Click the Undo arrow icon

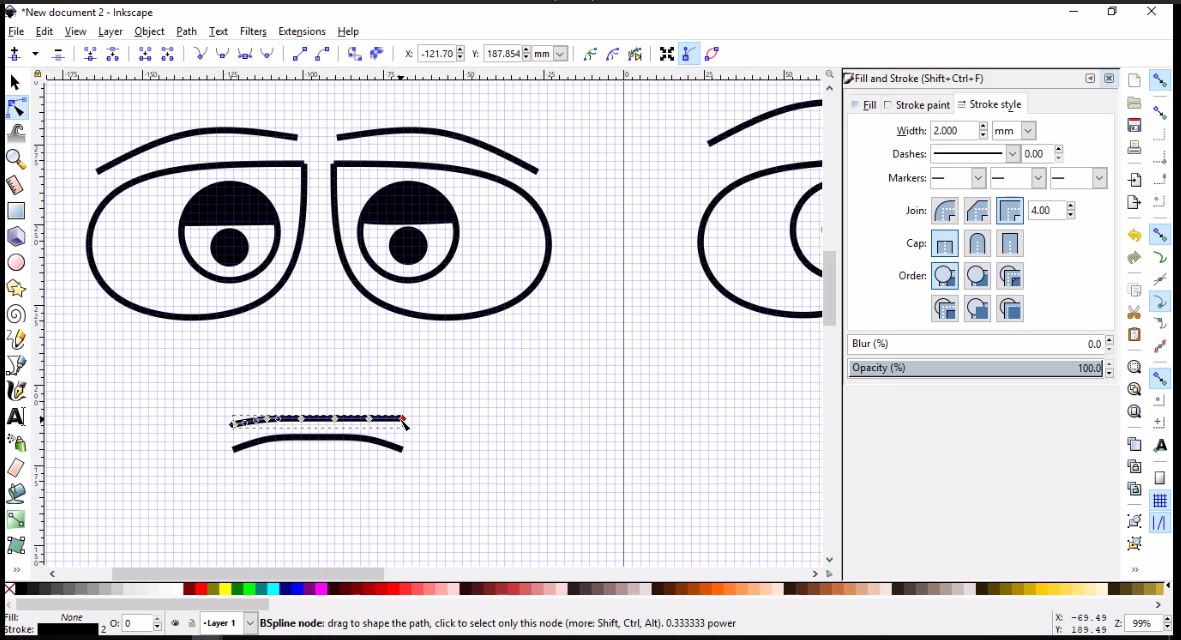1134,236
